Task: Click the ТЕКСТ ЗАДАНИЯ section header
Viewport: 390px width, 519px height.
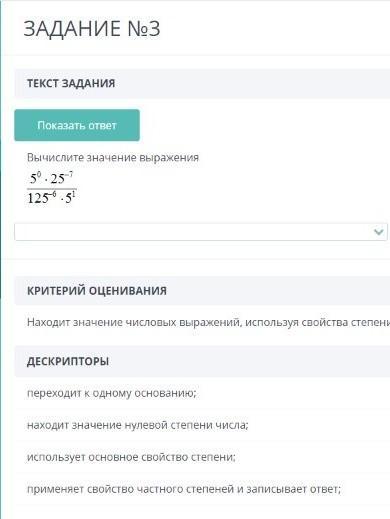Action: tap(202, 83)
